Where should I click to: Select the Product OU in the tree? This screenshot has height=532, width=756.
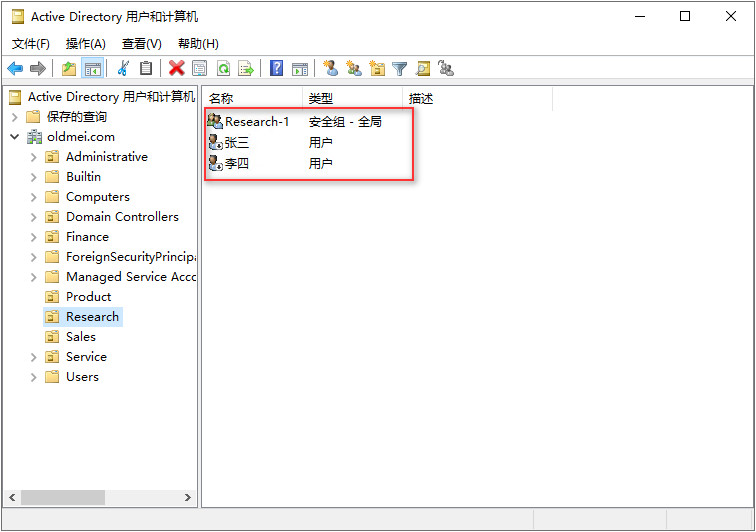point(88,297)
